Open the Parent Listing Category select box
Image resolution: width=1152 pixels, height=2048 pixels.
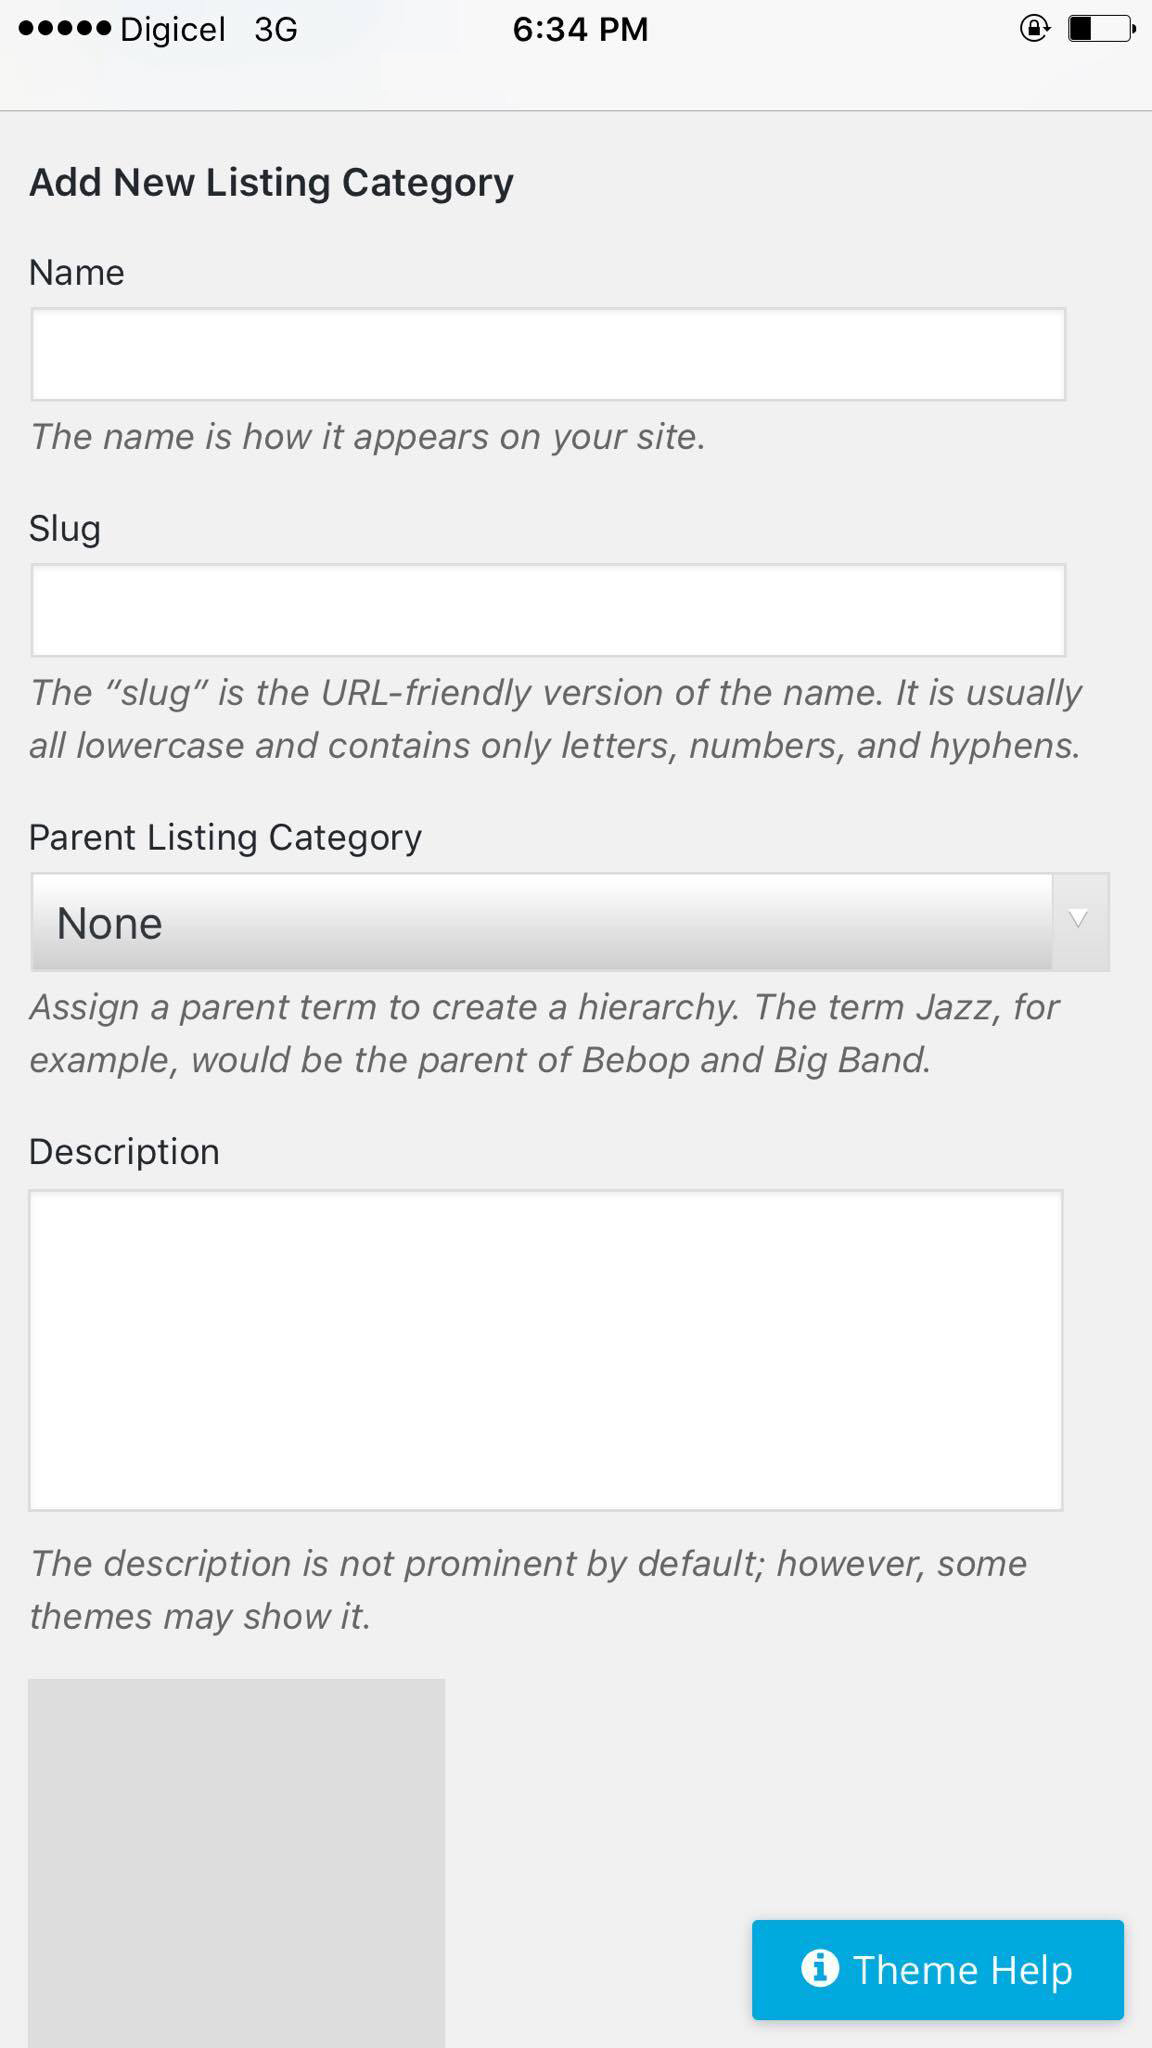[570, 922]
